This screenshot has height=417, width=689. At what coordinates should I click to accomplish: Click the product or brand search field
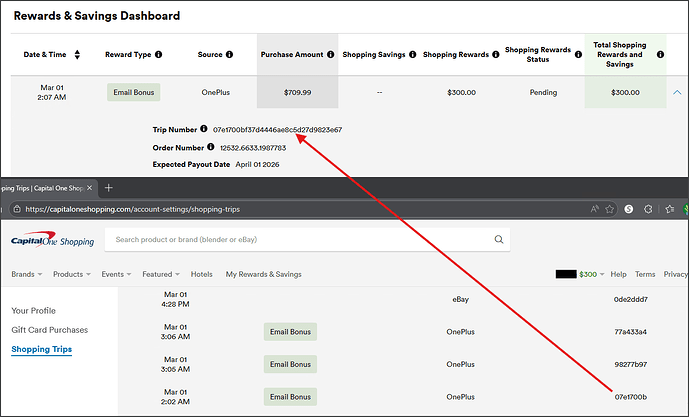click(300, 240)
